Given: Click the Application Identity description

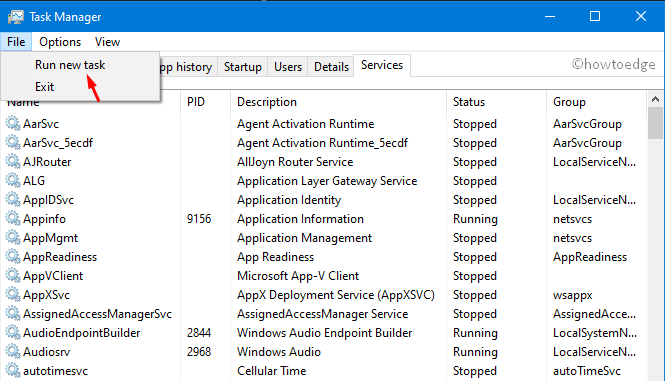Looking at the screenshot, I should point(289,200).
